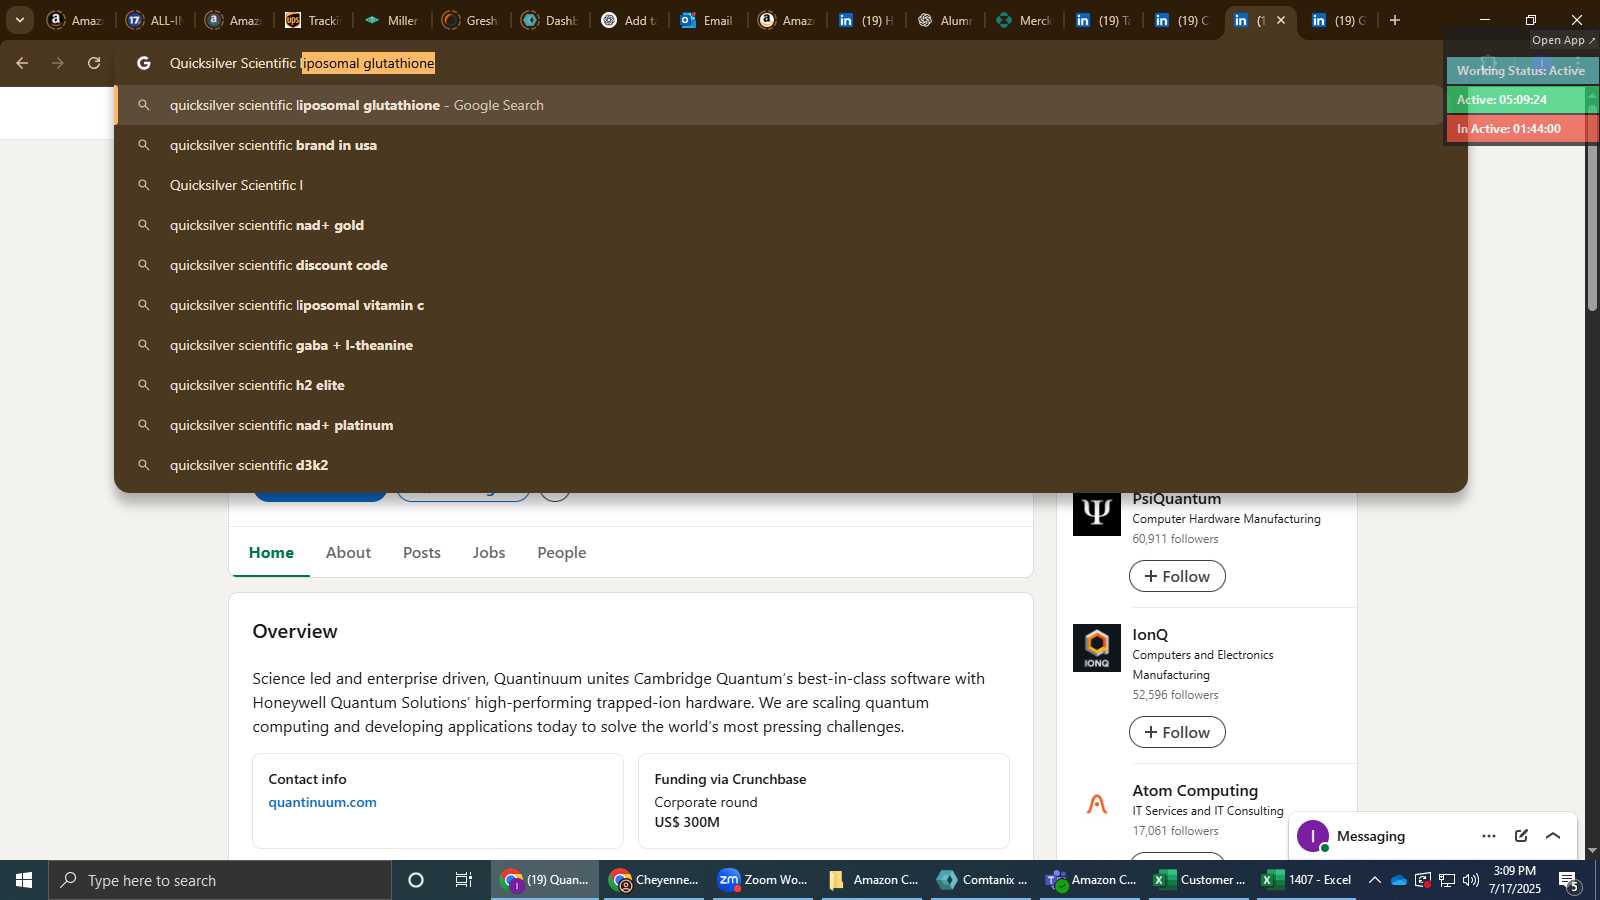
Task: Open the Atom Computing name link
Action: (1195, 791)
